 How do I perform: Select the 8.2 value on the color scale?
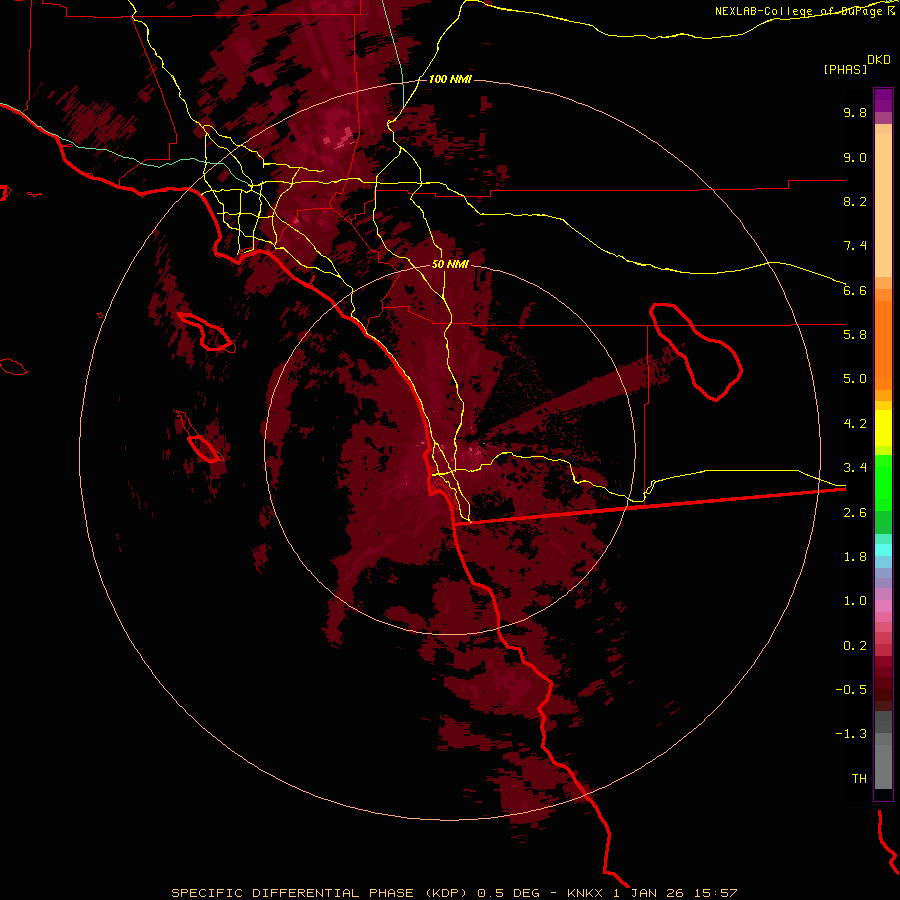(x=855, y=201)
